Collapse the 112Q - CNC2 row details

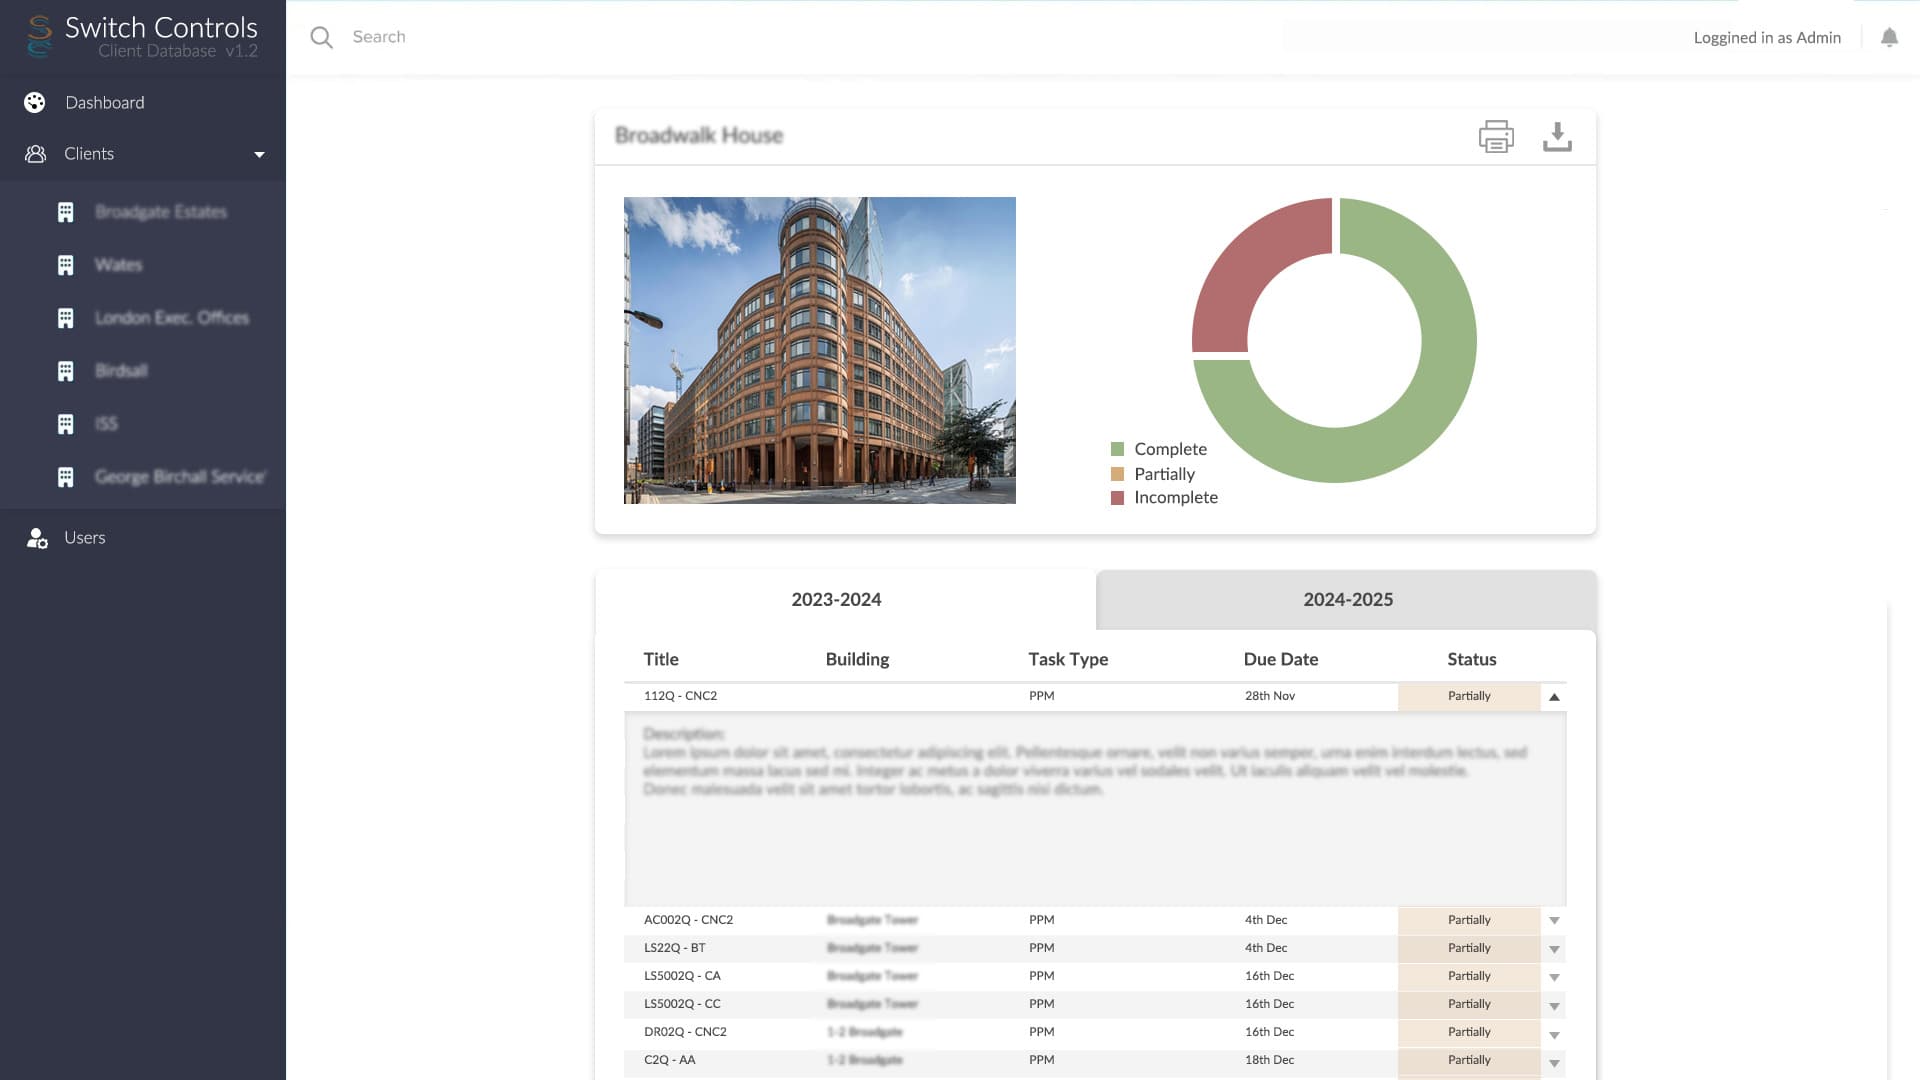point(1554,697)
